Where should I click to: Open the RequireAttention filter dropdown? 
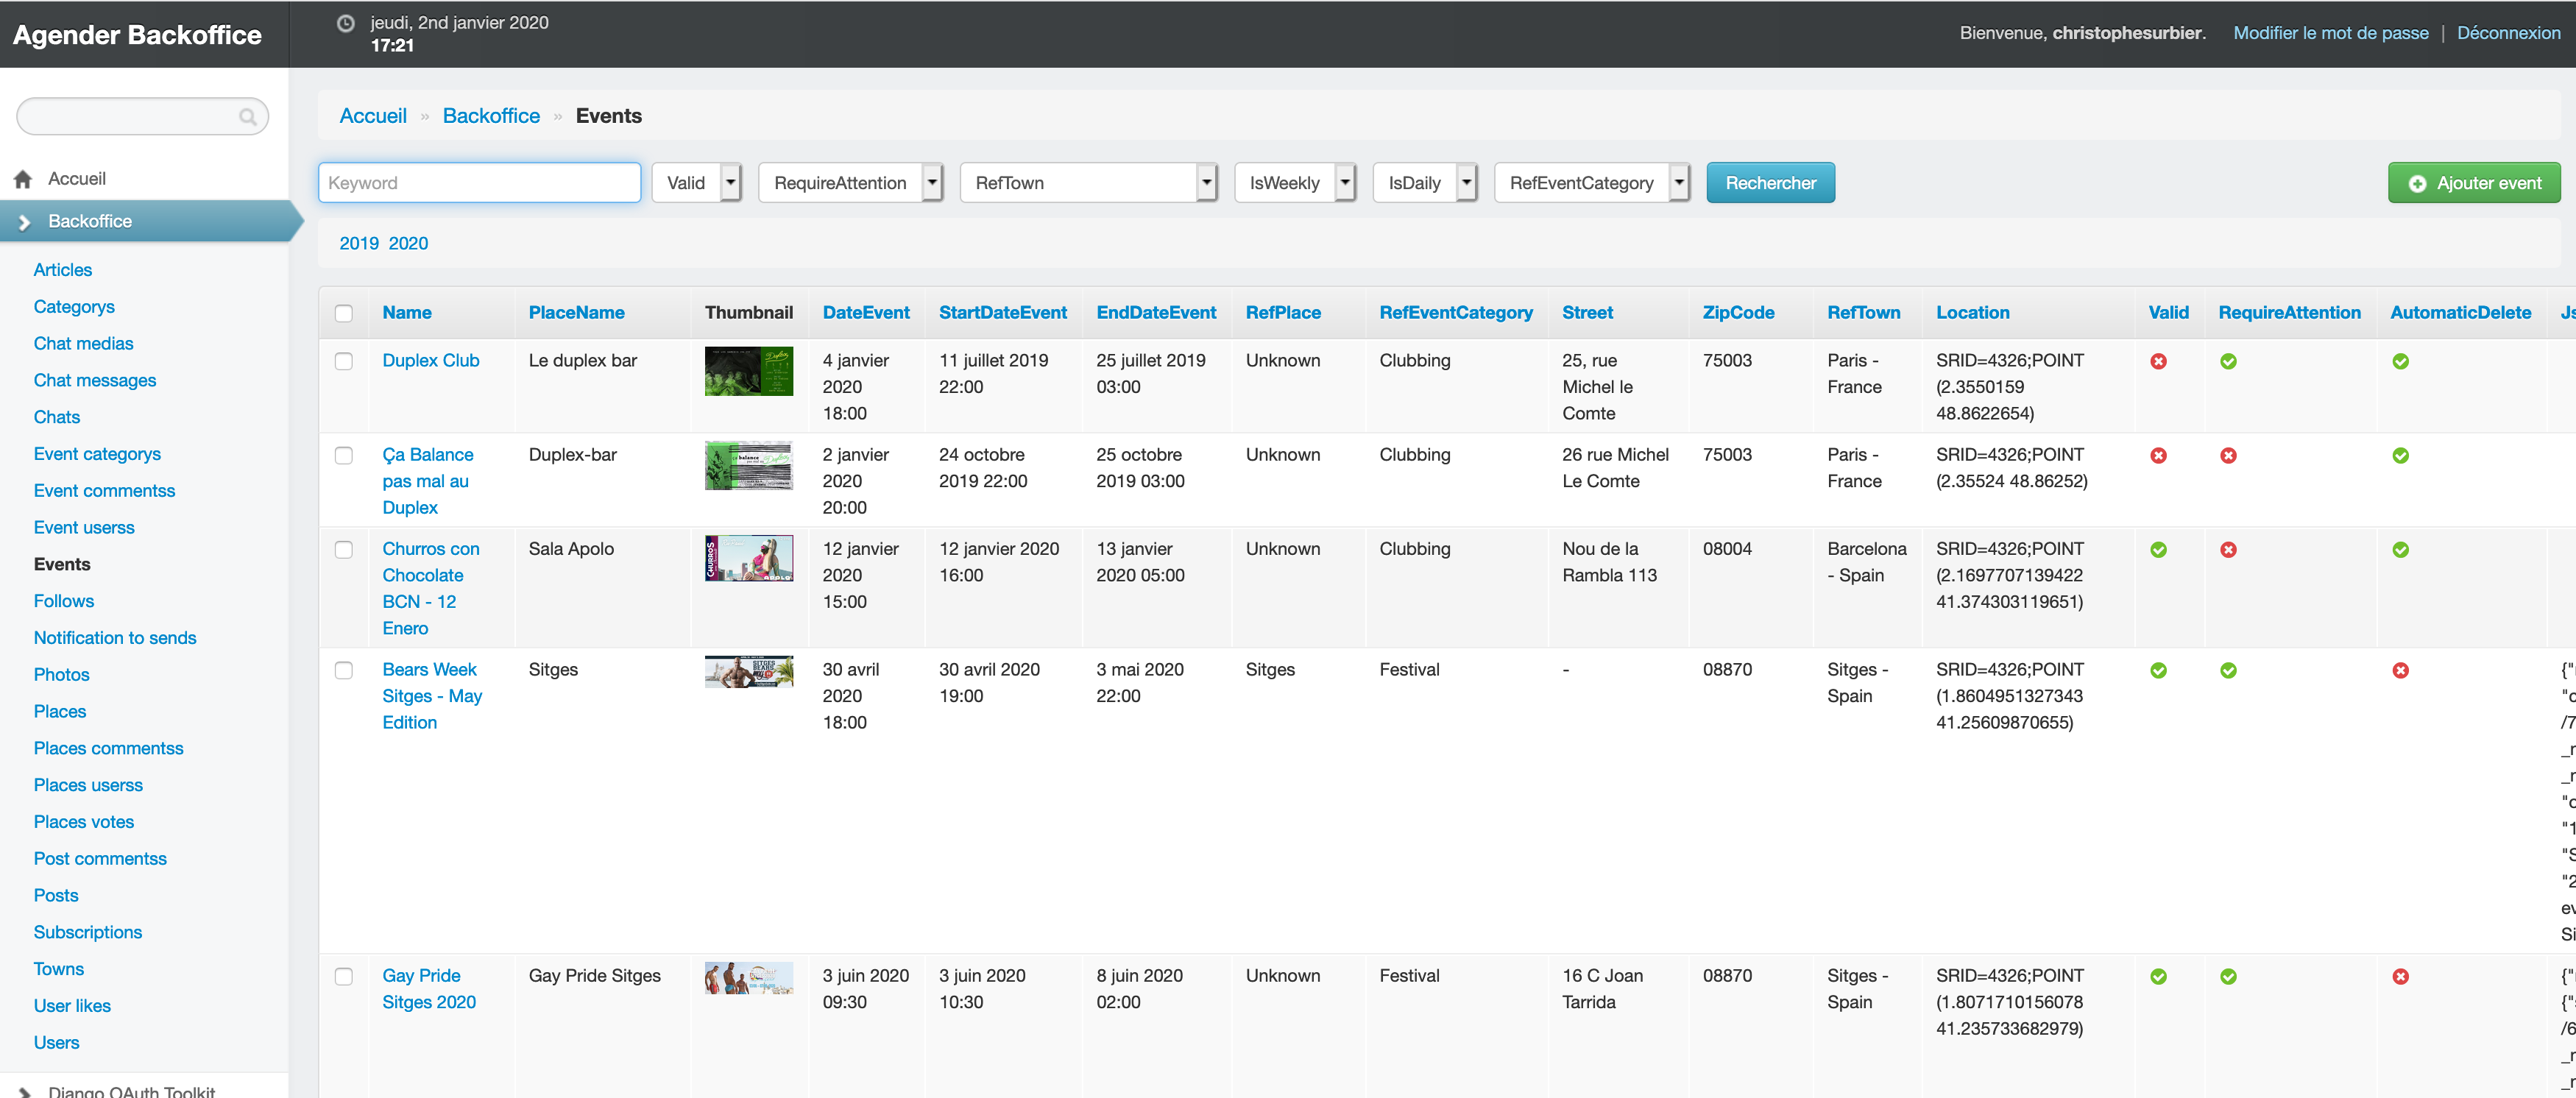(850, 183)
